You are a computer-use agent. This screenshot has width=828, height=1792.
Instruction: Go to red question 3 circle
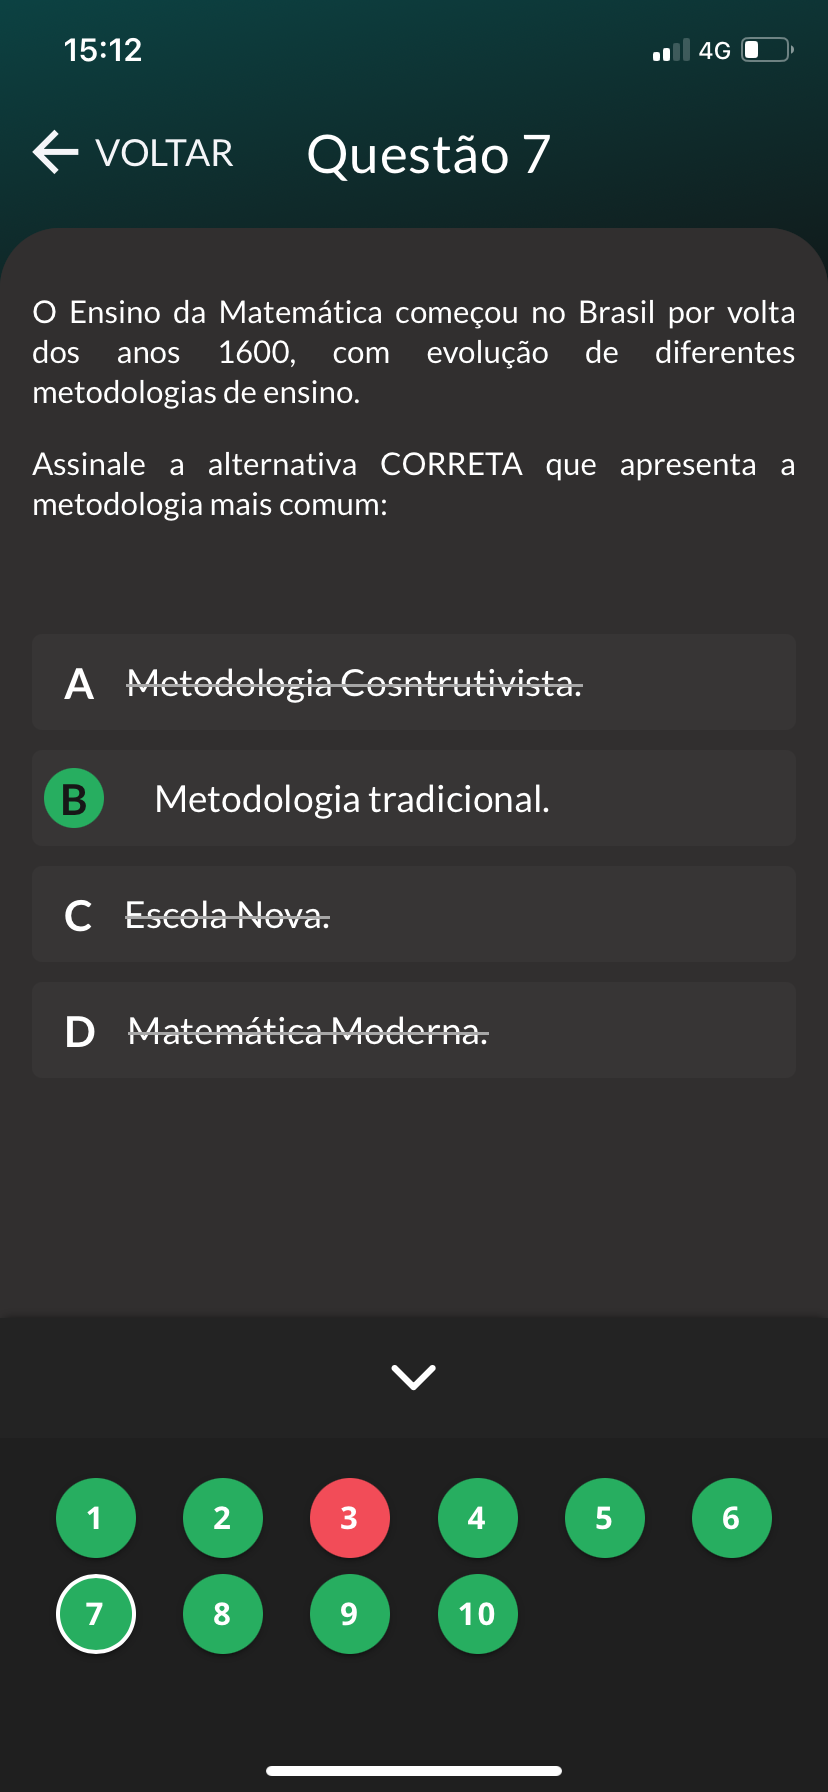pyautogui.click(x=349, y=1518)
